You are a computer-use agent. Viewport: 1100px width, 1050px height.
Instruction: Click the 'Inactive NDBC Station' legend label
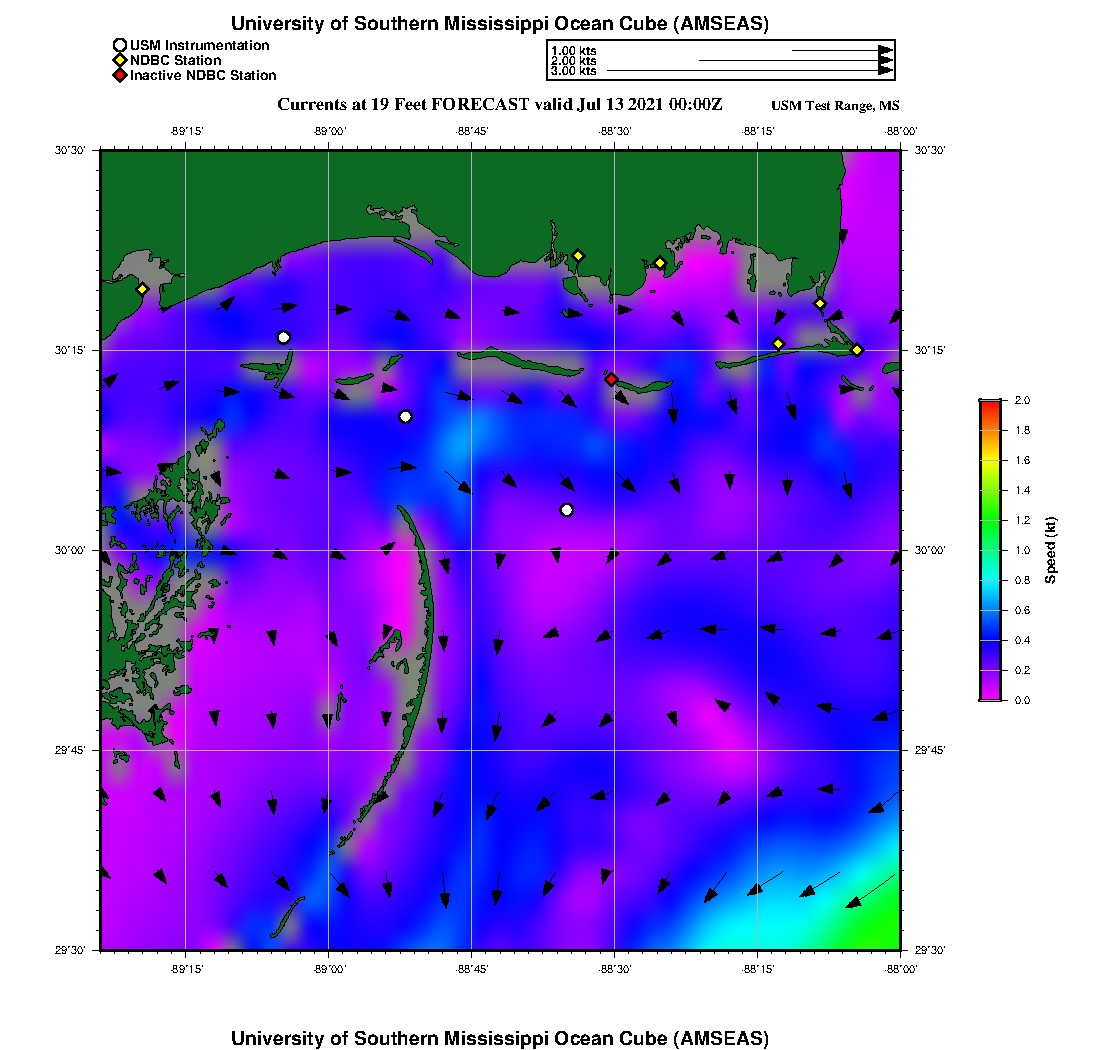coord(203,75)
